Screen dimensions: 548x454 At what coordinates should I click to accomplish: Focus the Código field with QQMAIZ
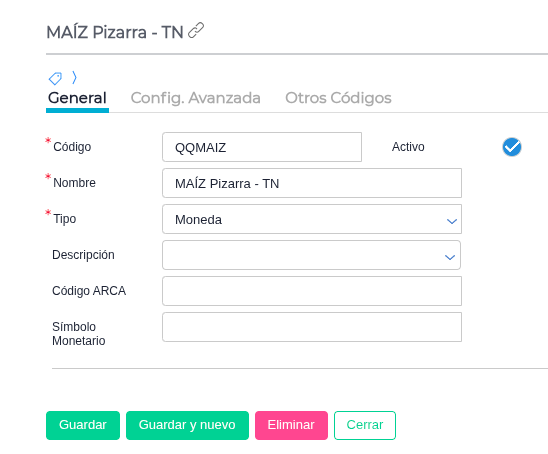coord(262,147)
